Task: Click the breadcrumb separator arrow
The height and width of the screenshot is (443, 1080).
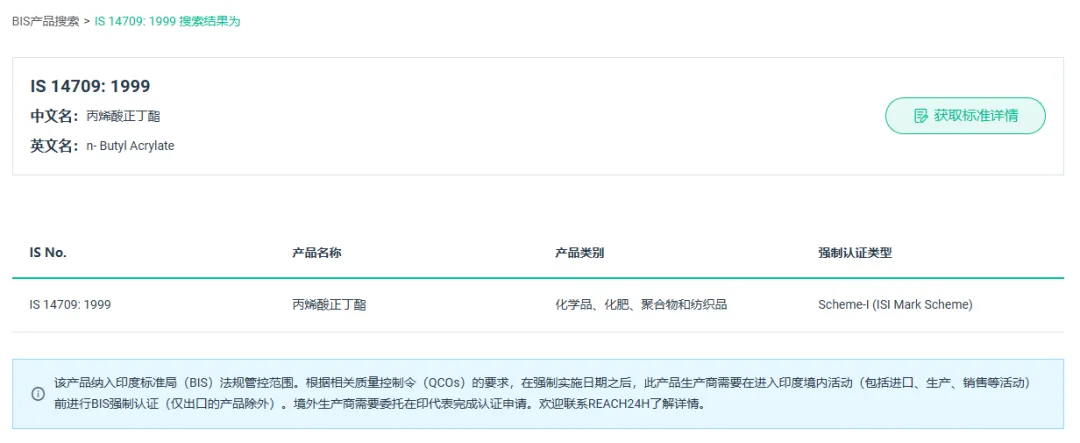Action: (x=87, y=21)
